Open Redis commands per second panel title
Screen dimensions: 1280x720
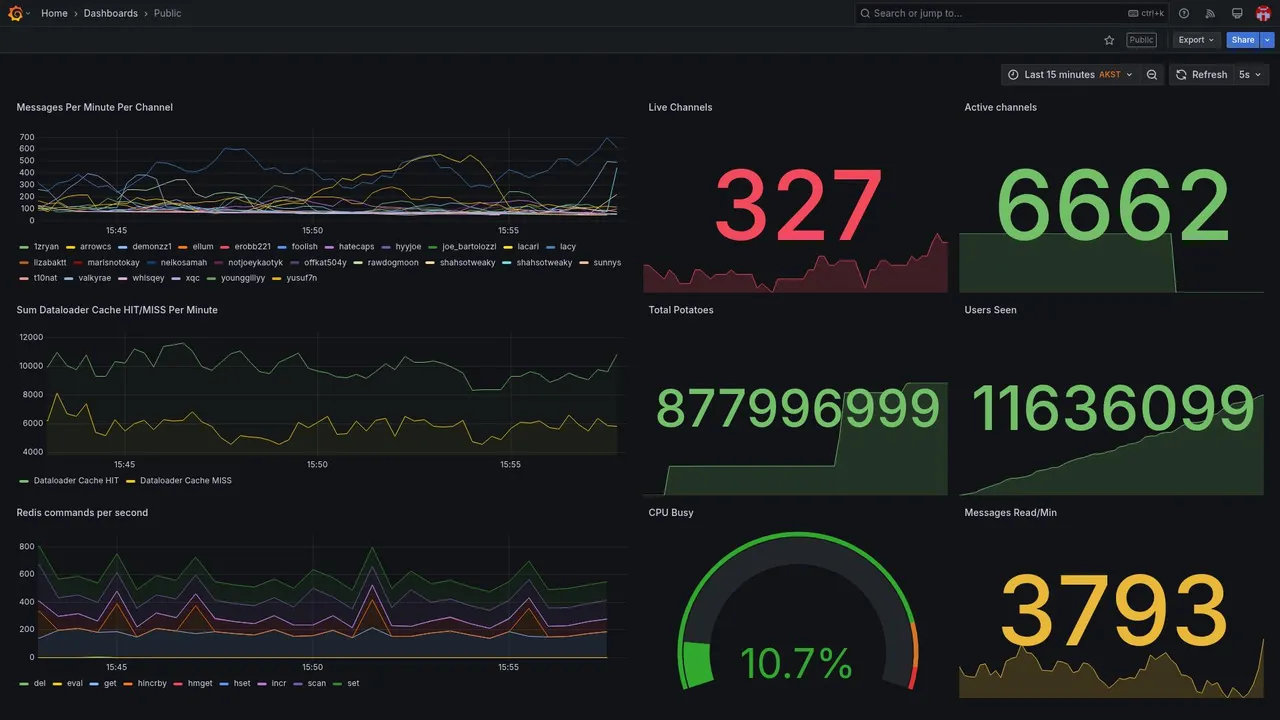pos(82,513)
